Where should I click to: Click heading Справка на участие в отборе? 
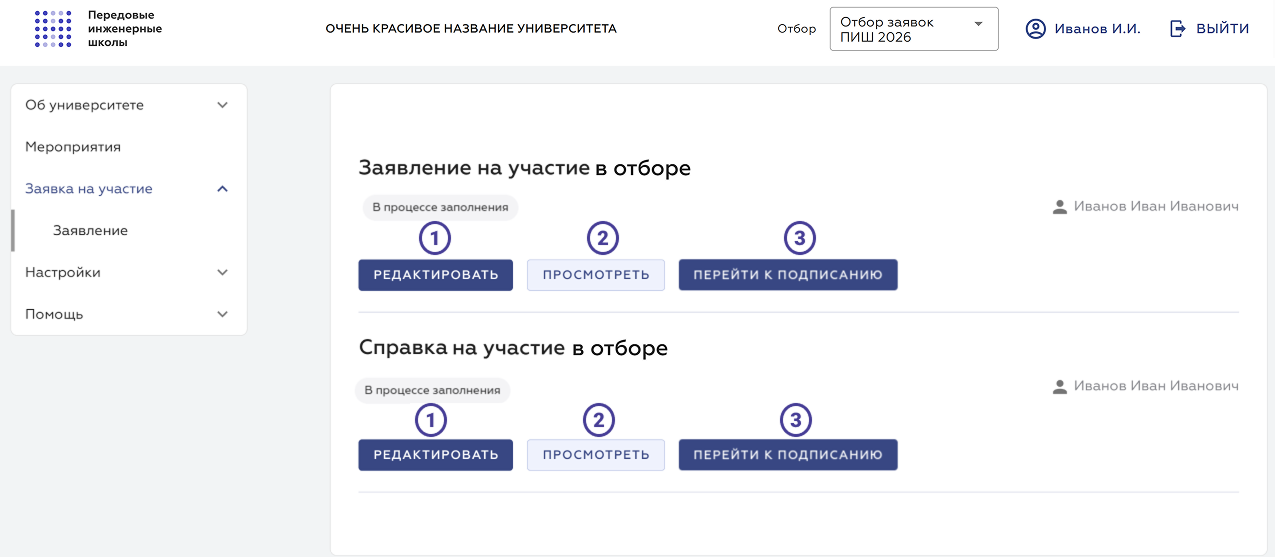[x=513, y=348]
